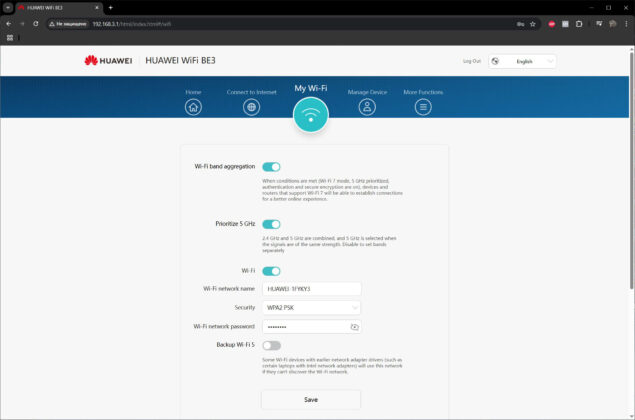Enable the Backup Wi-Fi 5 switch

pyautogui.click(x=271, y=345)
